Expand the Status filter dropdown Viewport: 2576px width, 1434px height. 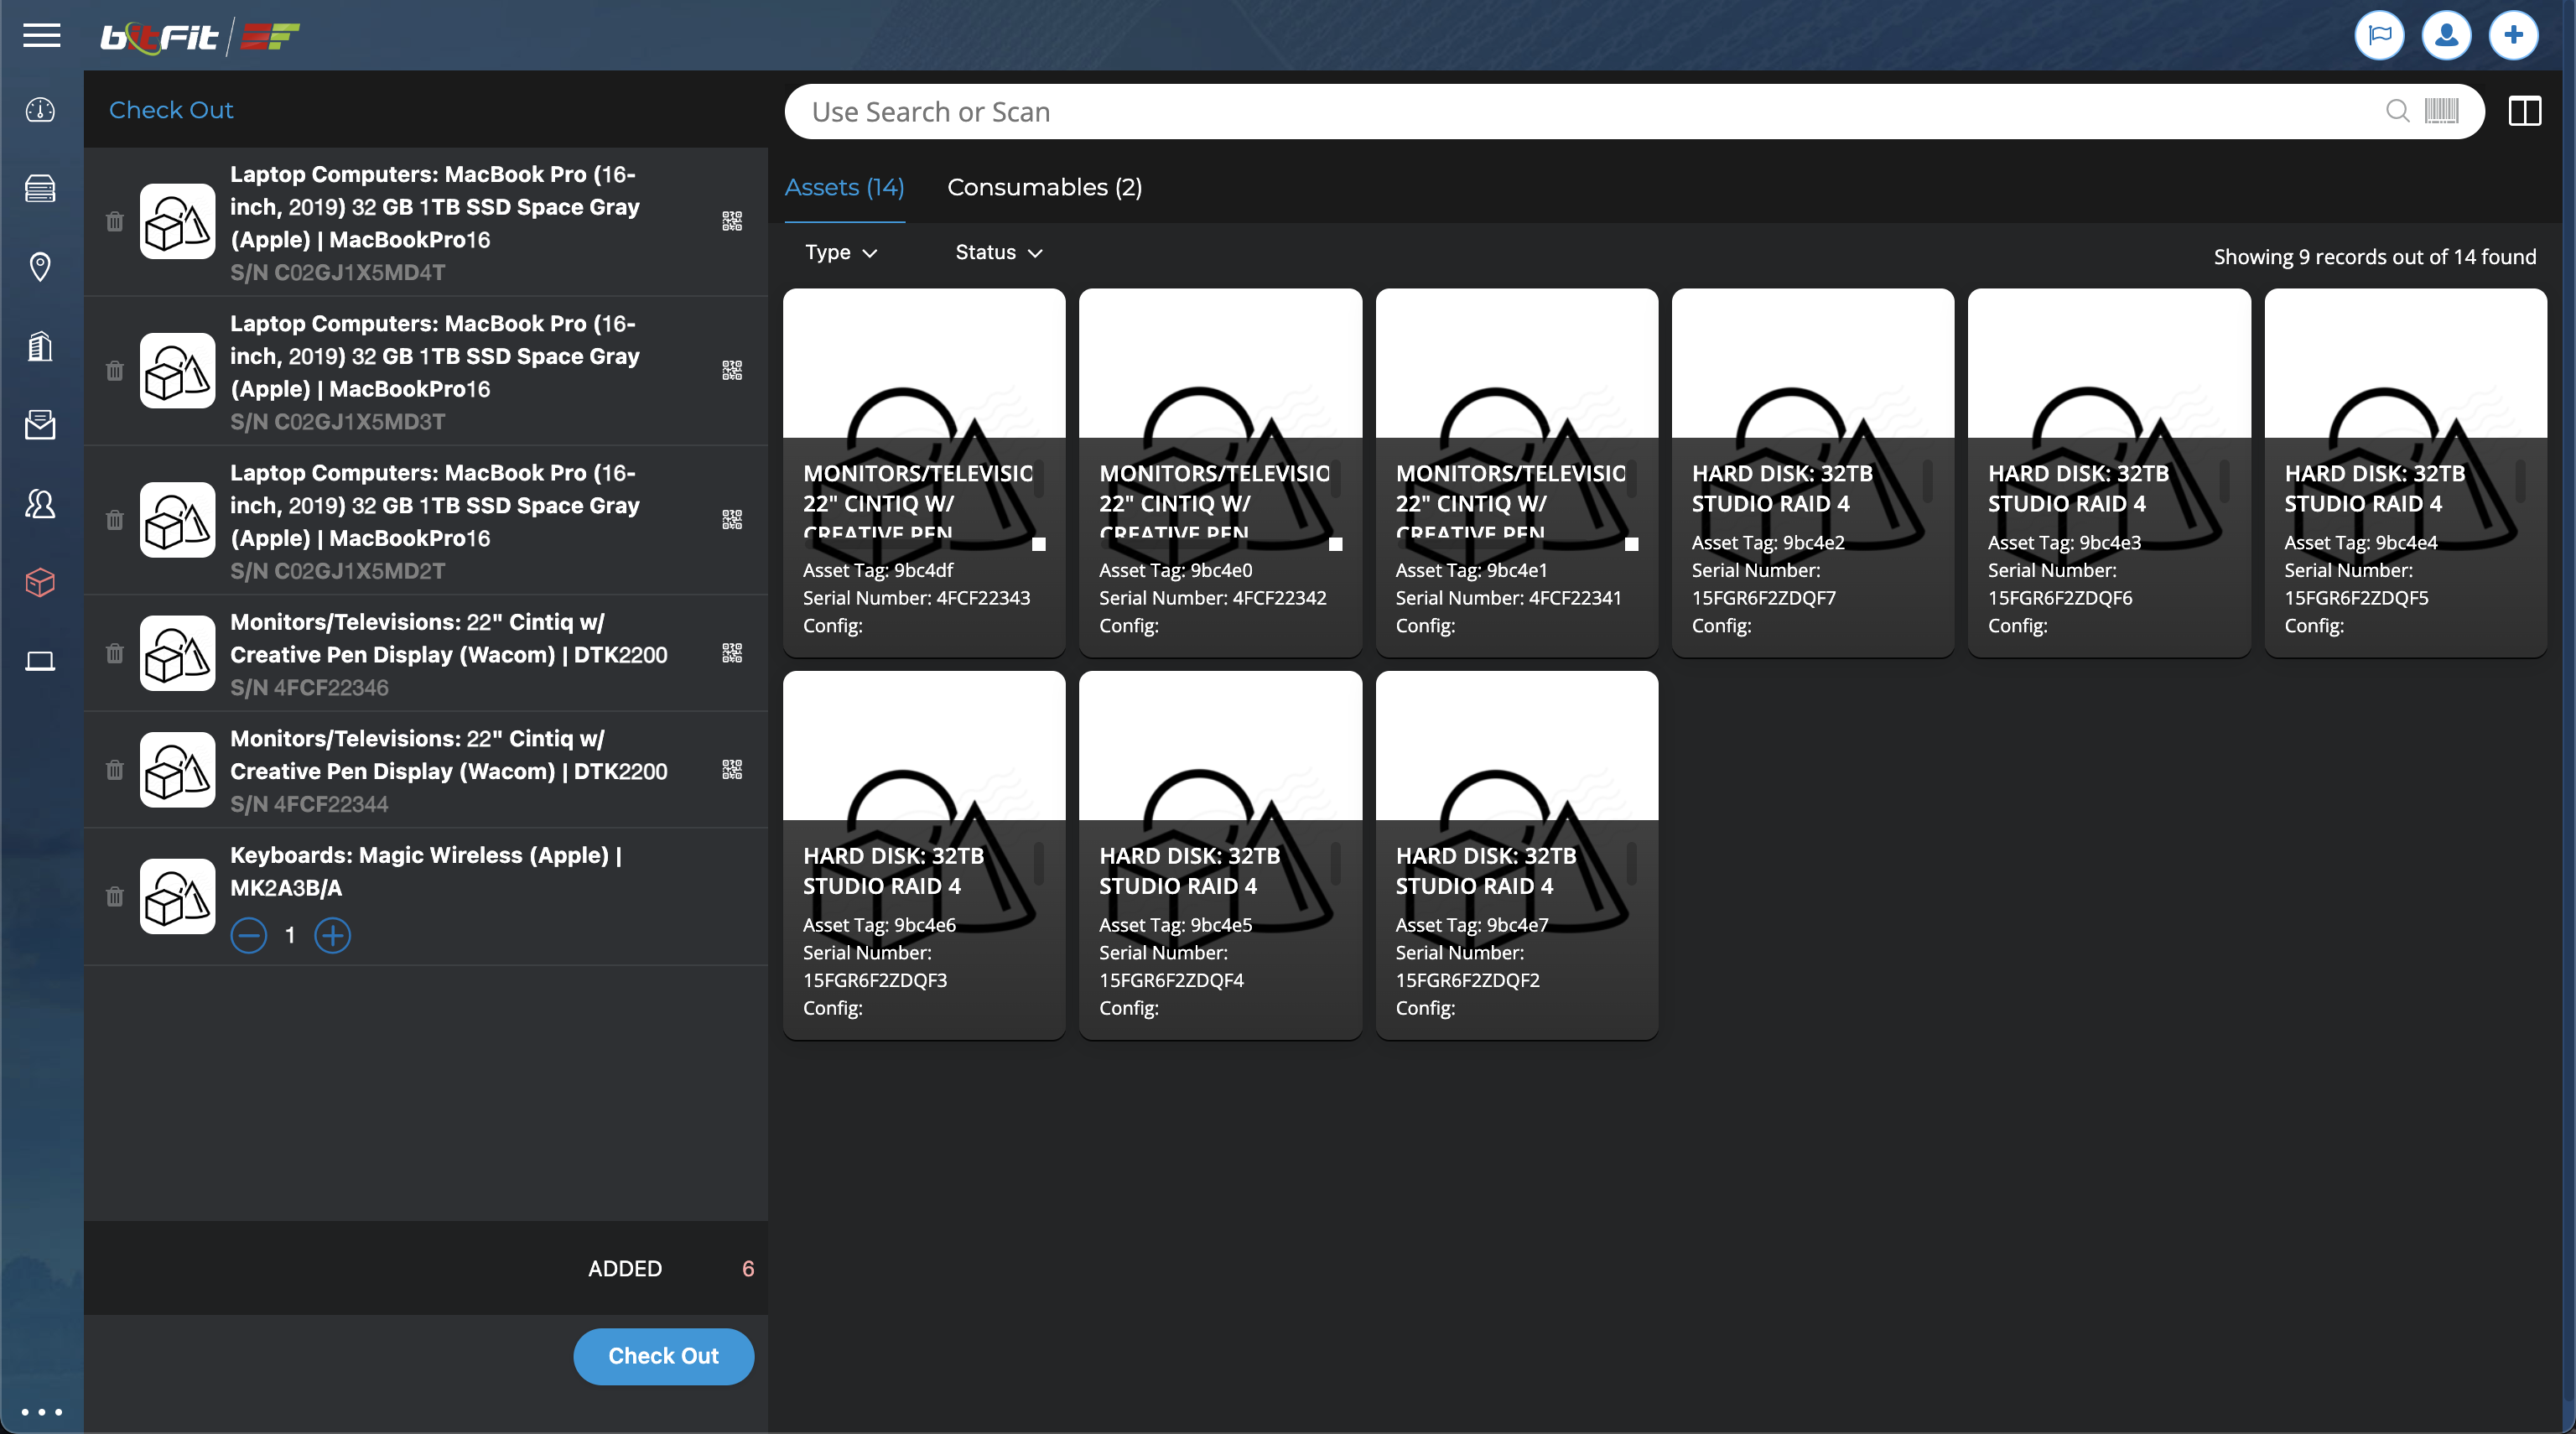pyautogui.click(x=999, y=253)
